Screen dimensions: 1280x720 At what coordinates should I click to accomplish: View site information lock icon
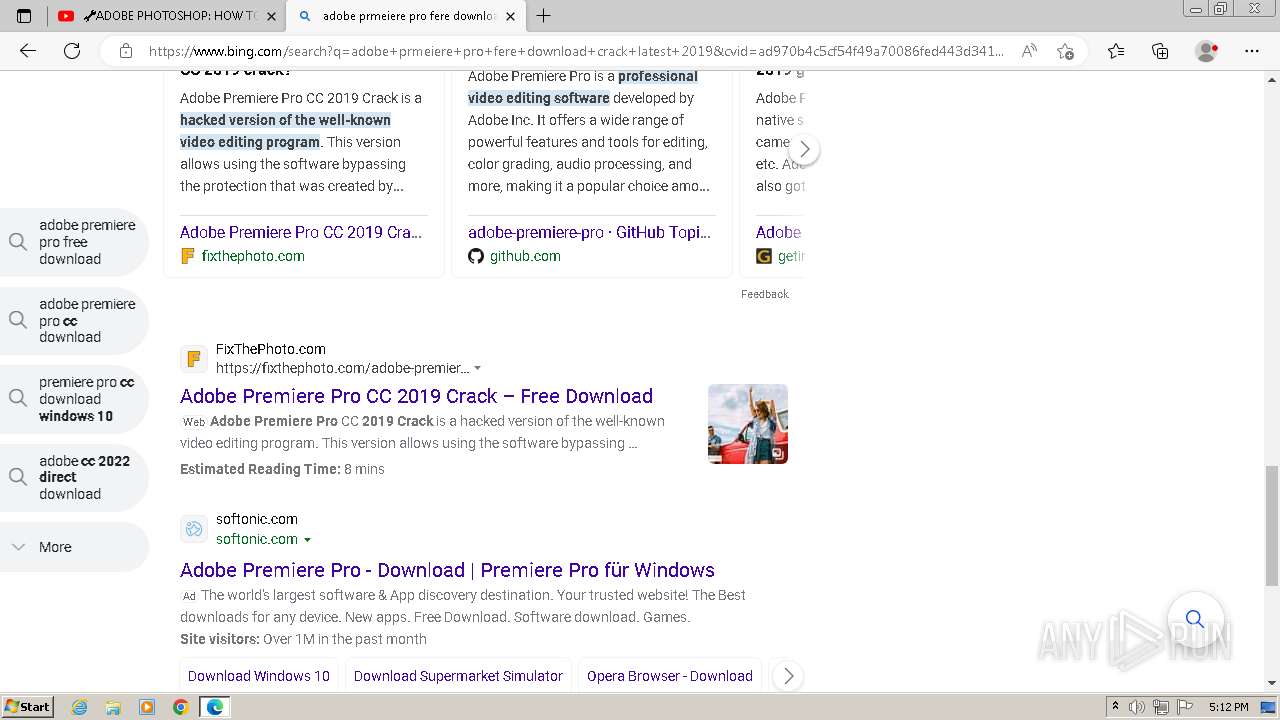coord(125,51)
